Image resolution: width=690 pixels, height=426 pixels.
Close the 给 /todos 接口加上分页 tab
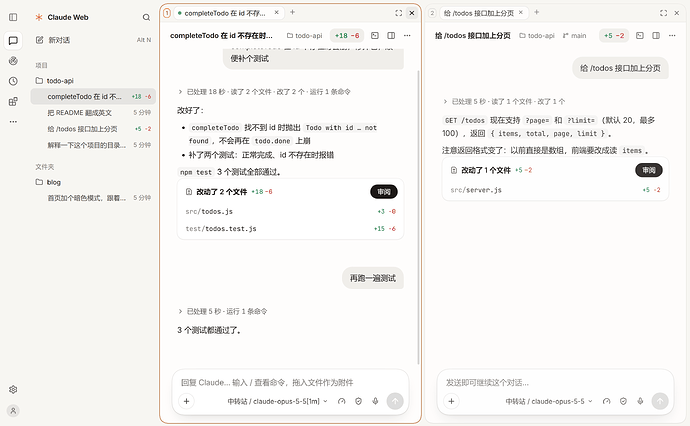(x=521, y=13)
